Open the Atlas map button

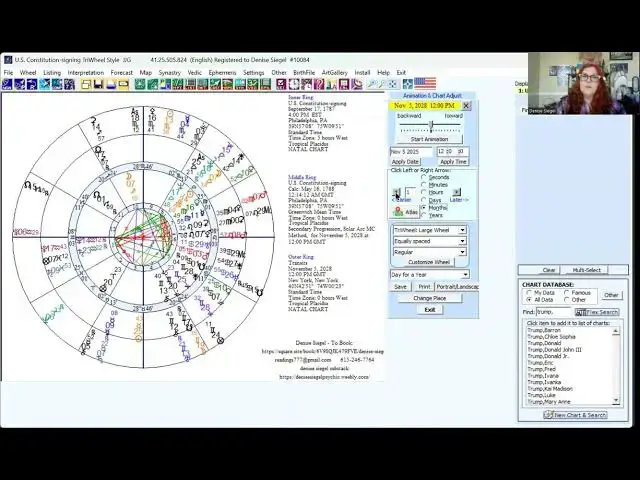point(405,212)
